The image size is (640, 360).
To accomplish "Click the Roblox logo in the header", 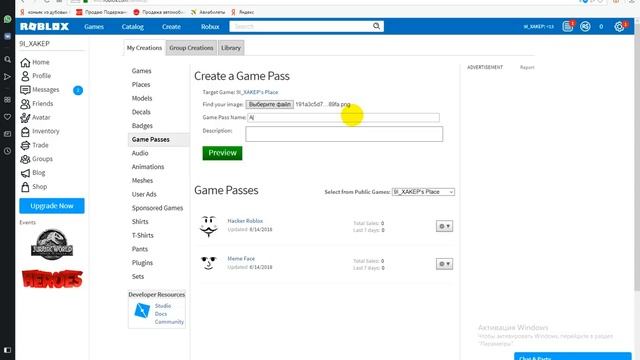I will pyautogui.click(x=44, y=27).
